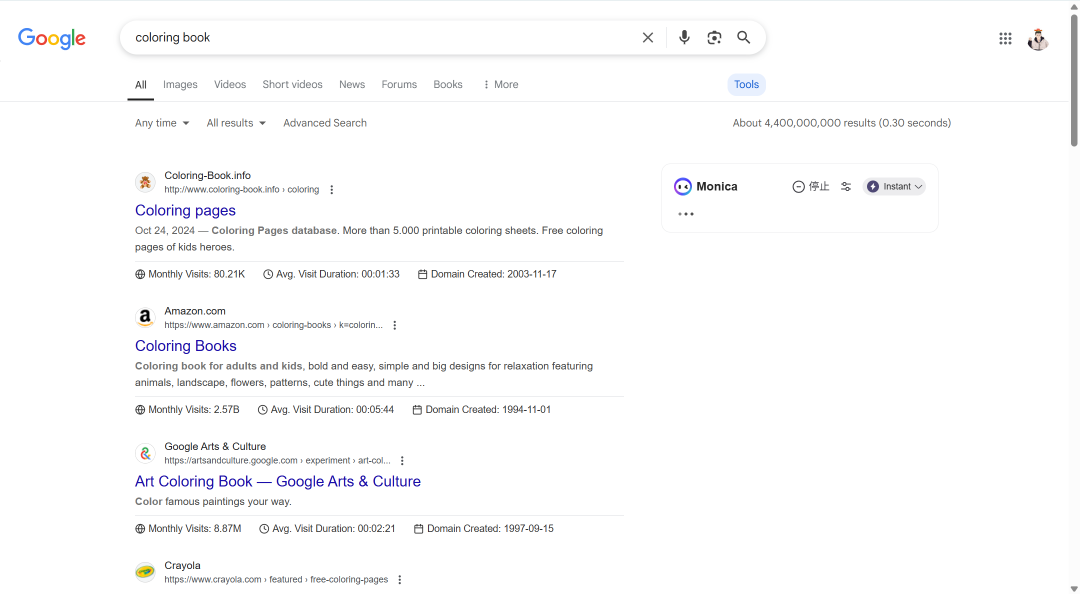Click the Google Arts & Culture favicon

(145, 453)
